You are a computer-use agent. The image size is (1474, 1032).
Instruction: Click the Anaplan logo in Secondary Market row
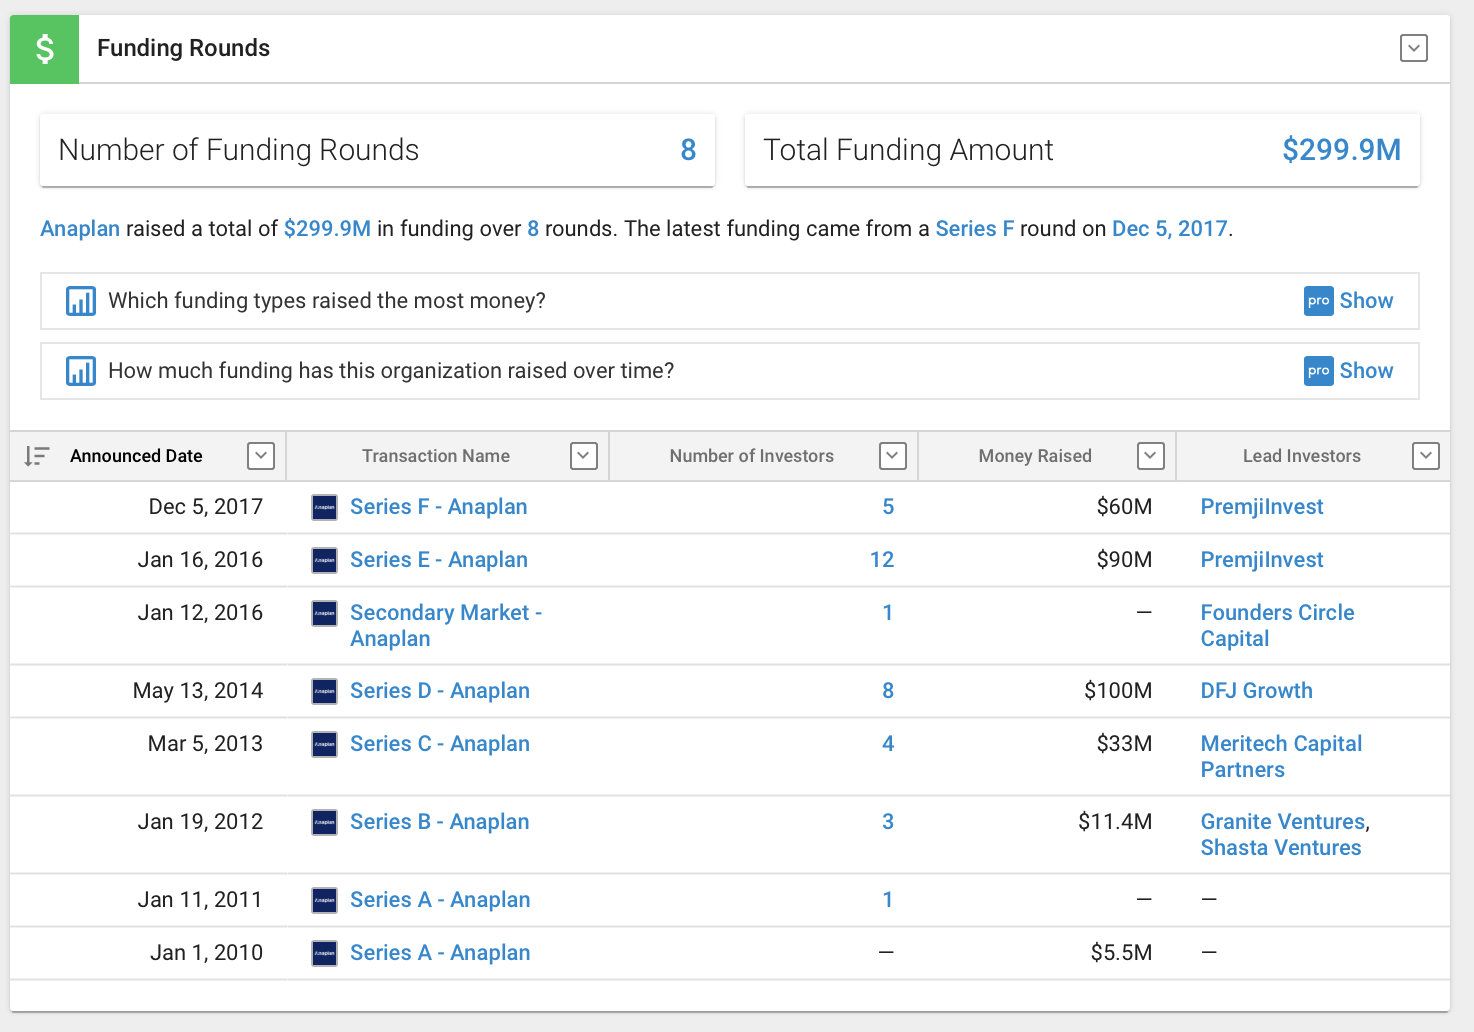click(x=324, y=613)
